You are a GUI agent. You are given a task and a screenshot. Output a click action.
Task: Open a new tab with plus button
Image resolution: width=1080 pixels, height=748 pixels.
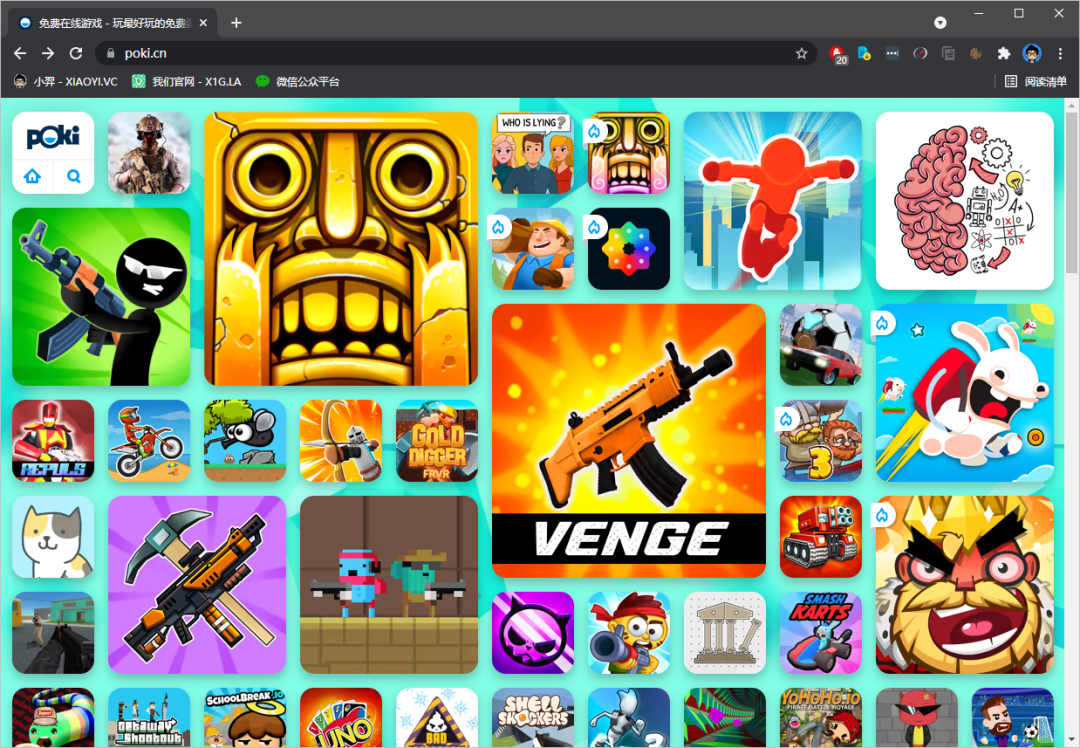click(236, 23)
